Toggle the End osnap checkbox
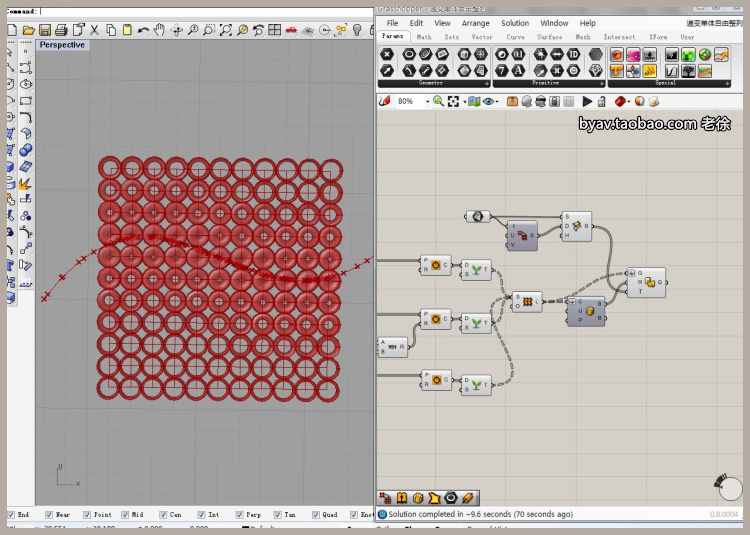Image resolution: width=750 pixels, height=535 pixels. click(12, 515)
